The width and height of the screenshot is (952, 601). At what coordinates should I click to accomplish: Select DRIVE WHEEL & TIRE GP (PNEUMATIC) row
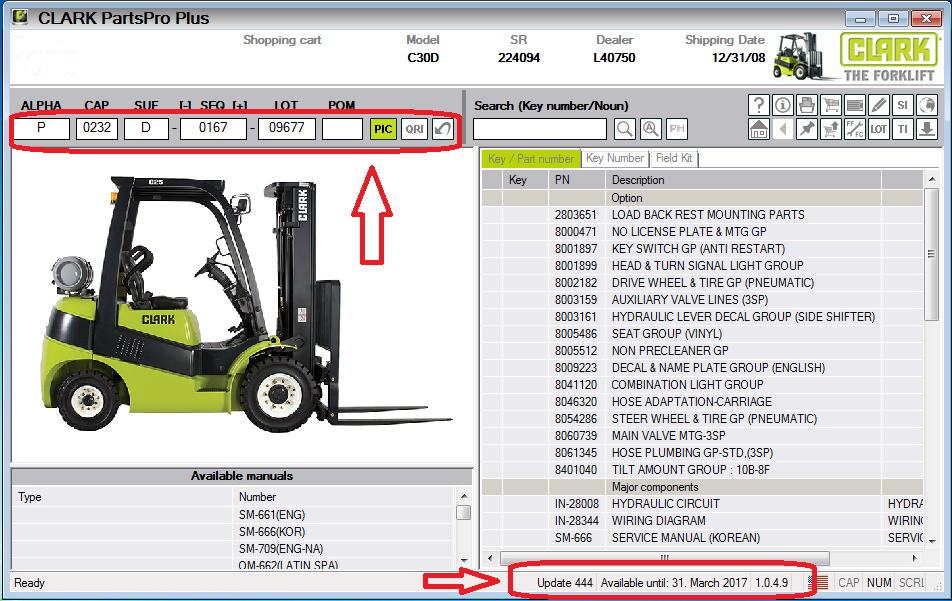tap(702, 283)
